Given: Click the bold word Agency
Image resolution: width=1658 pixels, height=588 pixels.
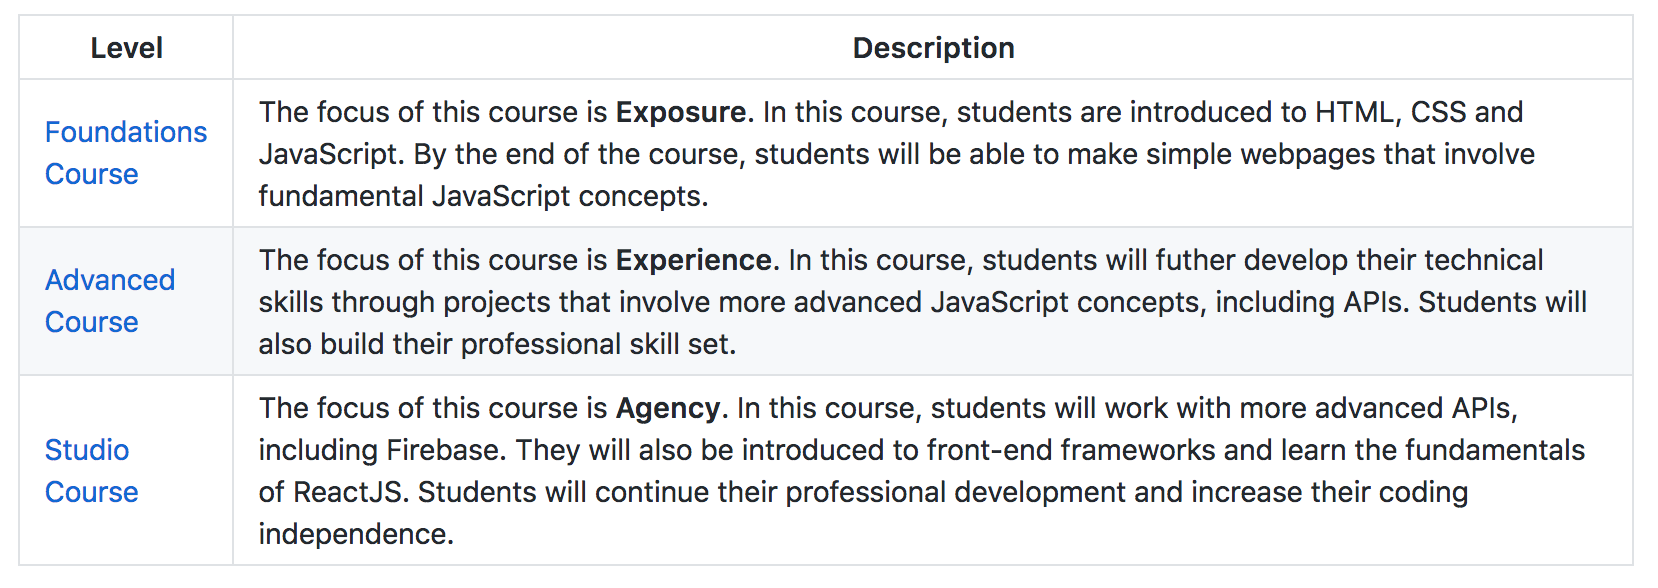Looking at the screenshot, I should click(667, 408).
